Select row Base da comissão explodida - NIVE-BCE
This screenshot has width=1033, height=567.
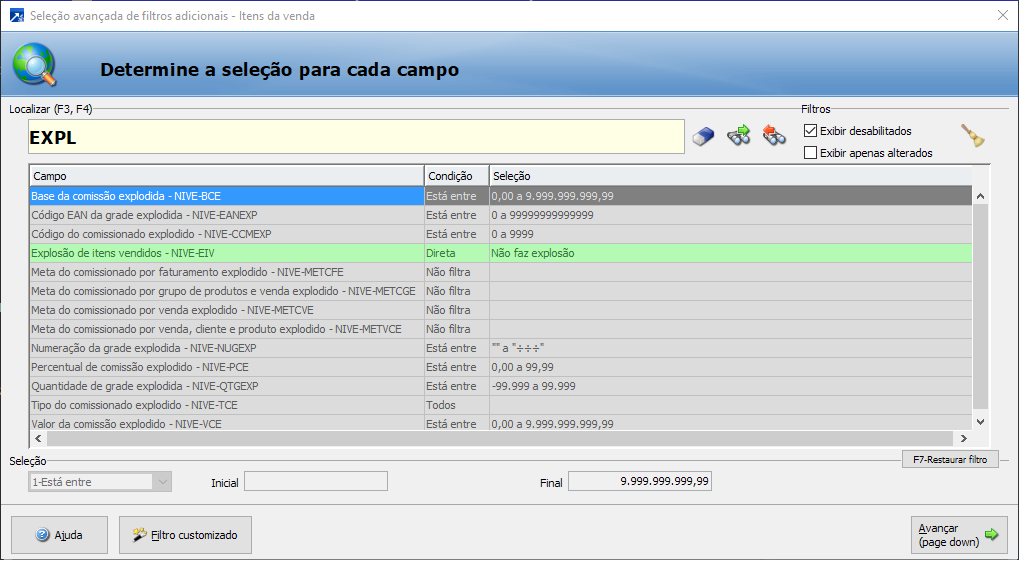pos(501,196)
